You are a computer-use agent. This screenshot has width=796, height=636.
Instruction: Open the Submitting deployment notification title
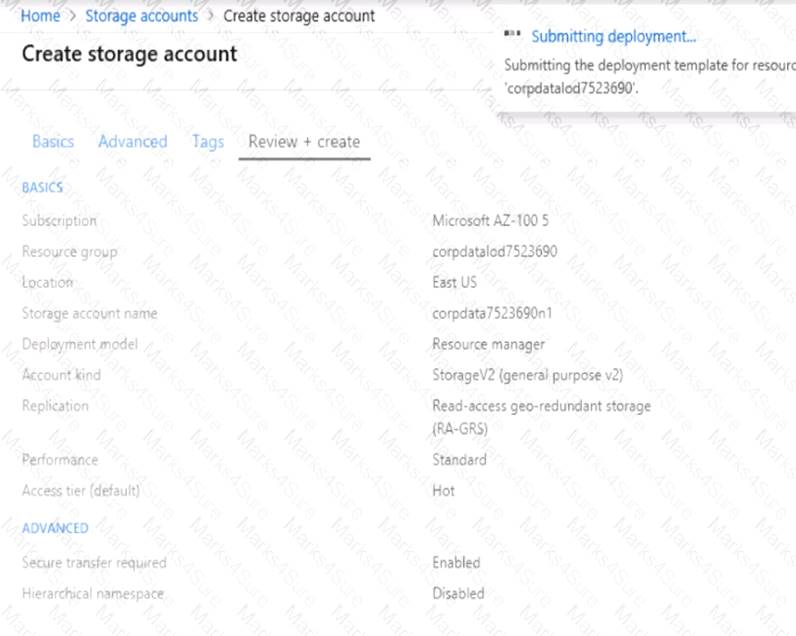click(613, 37)
